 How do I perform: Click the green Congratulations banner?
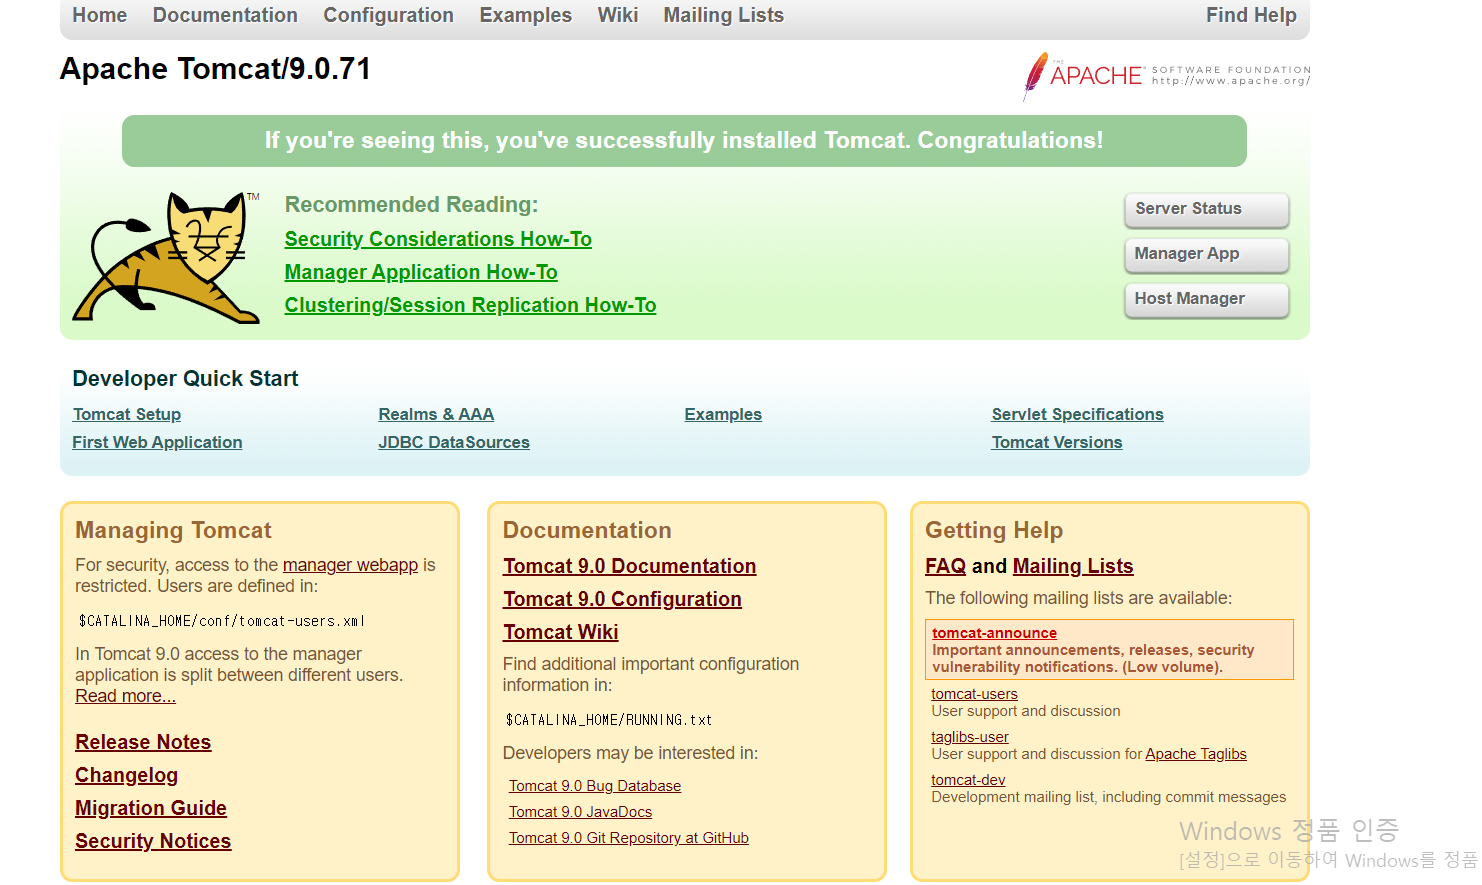click(684, 141)
